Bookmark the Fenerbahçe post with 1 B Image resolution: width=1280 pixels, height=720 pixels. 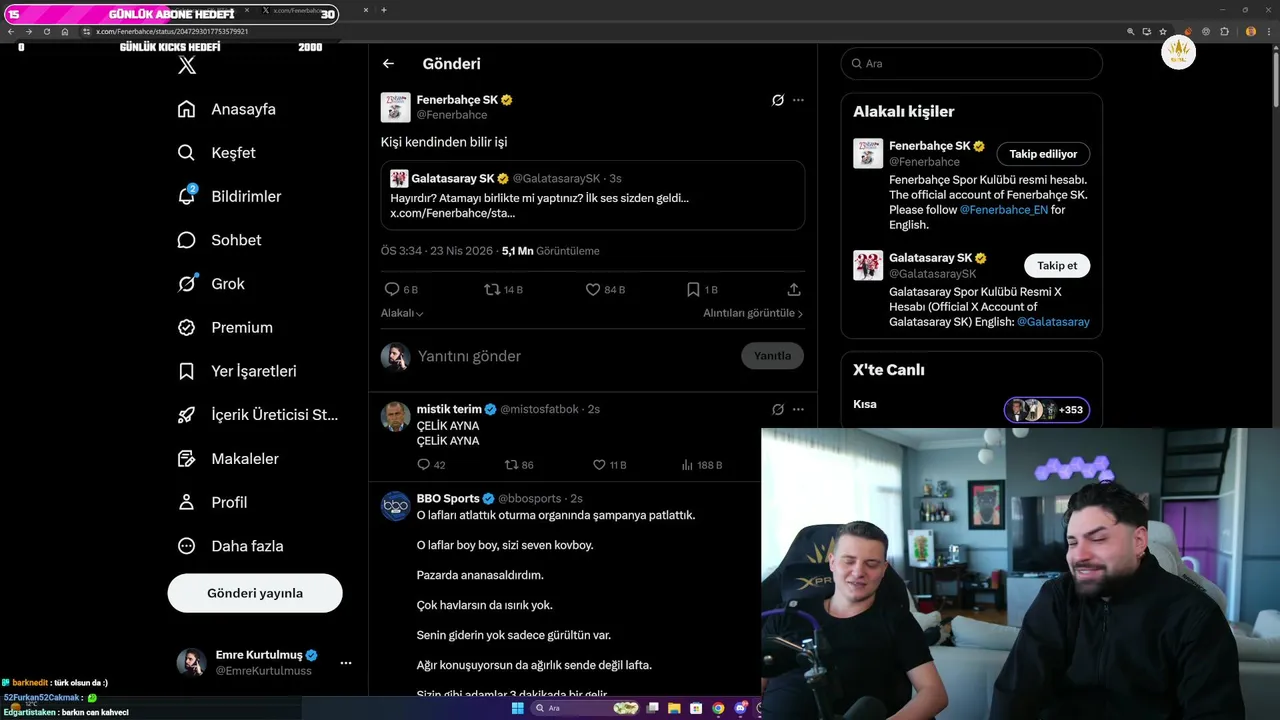[693, 289]
